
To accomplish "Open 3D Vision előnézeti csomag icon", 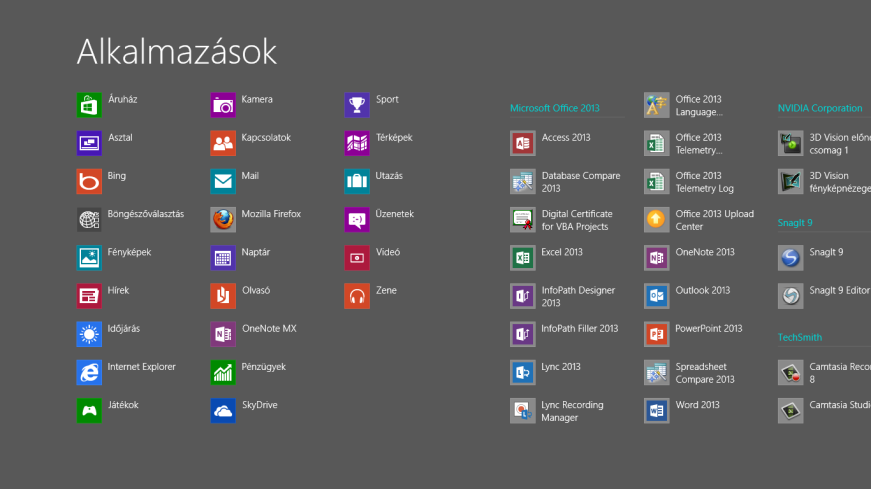I will pos(790,143).
